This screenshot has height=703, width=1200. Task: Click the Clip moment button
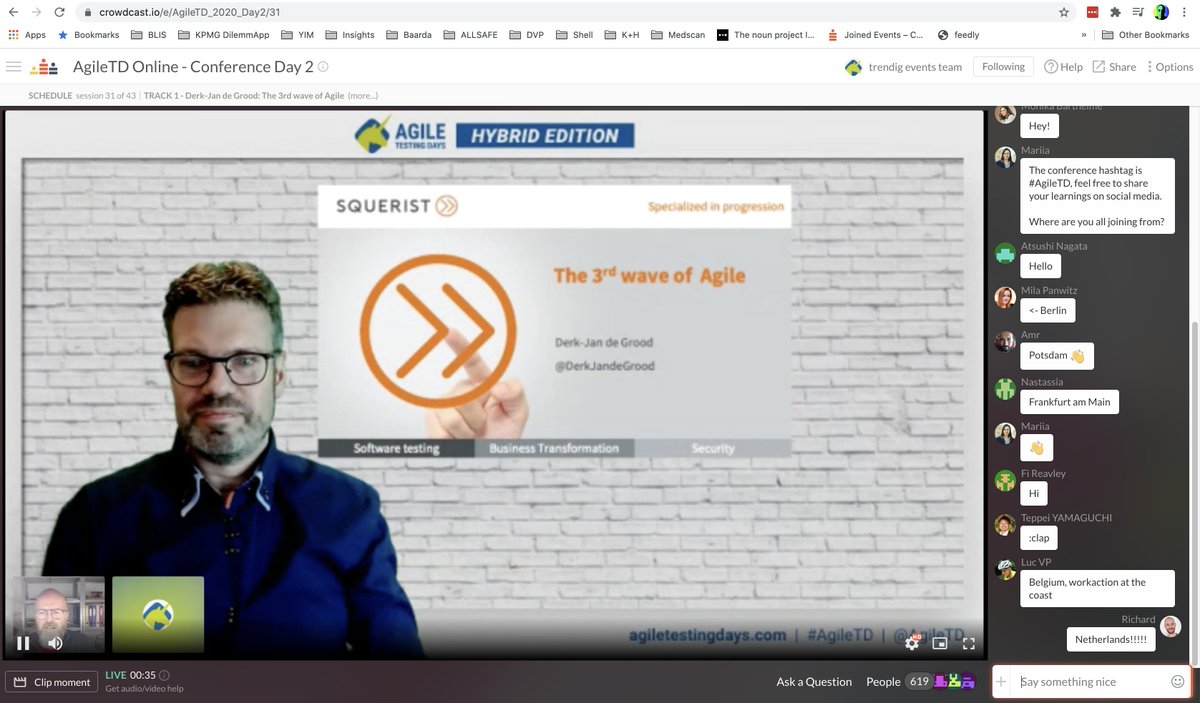point(52,682)
